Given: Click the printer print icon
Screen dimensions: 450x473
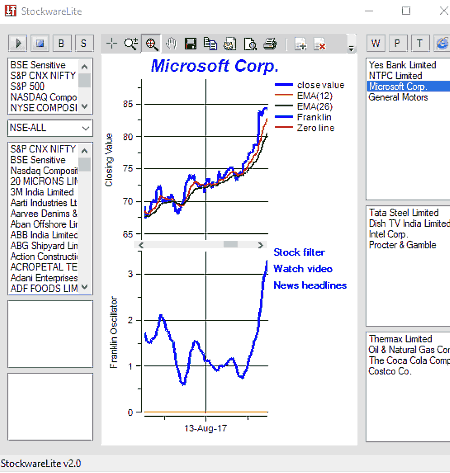Looking at the screenshot, I should 270,44.
